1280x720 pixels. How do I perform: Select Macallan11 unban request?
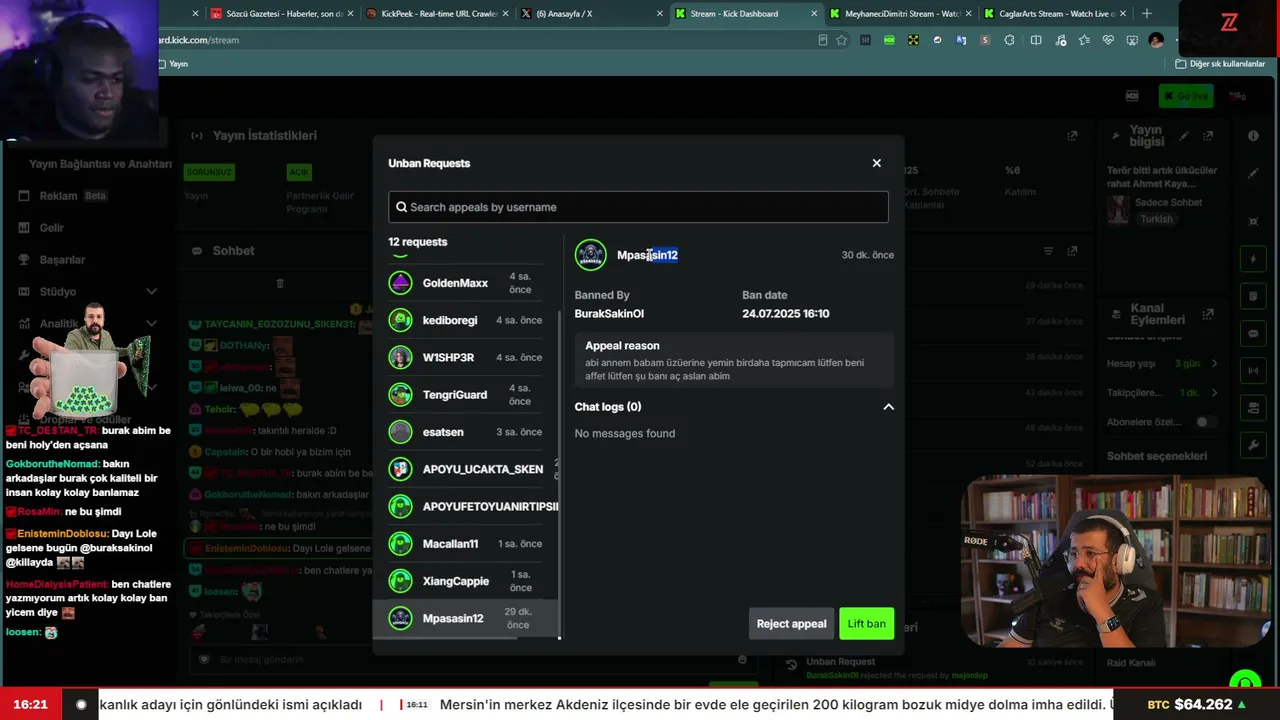466,543
